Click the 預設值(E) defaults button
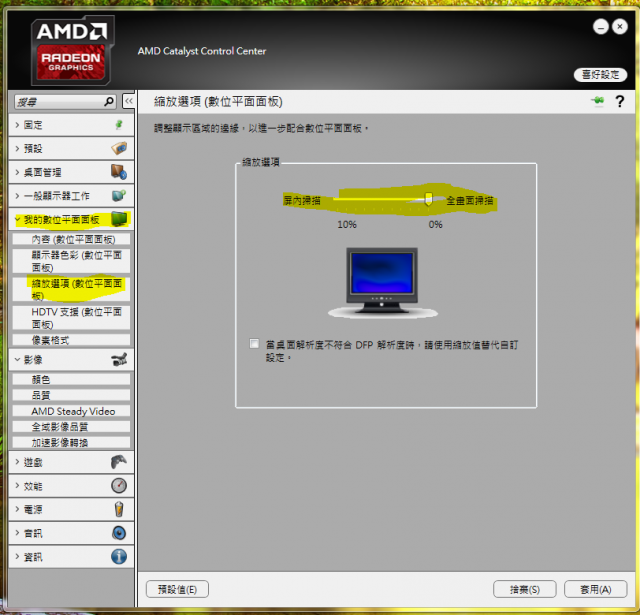 pyautogui.click(x=177, y=589)
